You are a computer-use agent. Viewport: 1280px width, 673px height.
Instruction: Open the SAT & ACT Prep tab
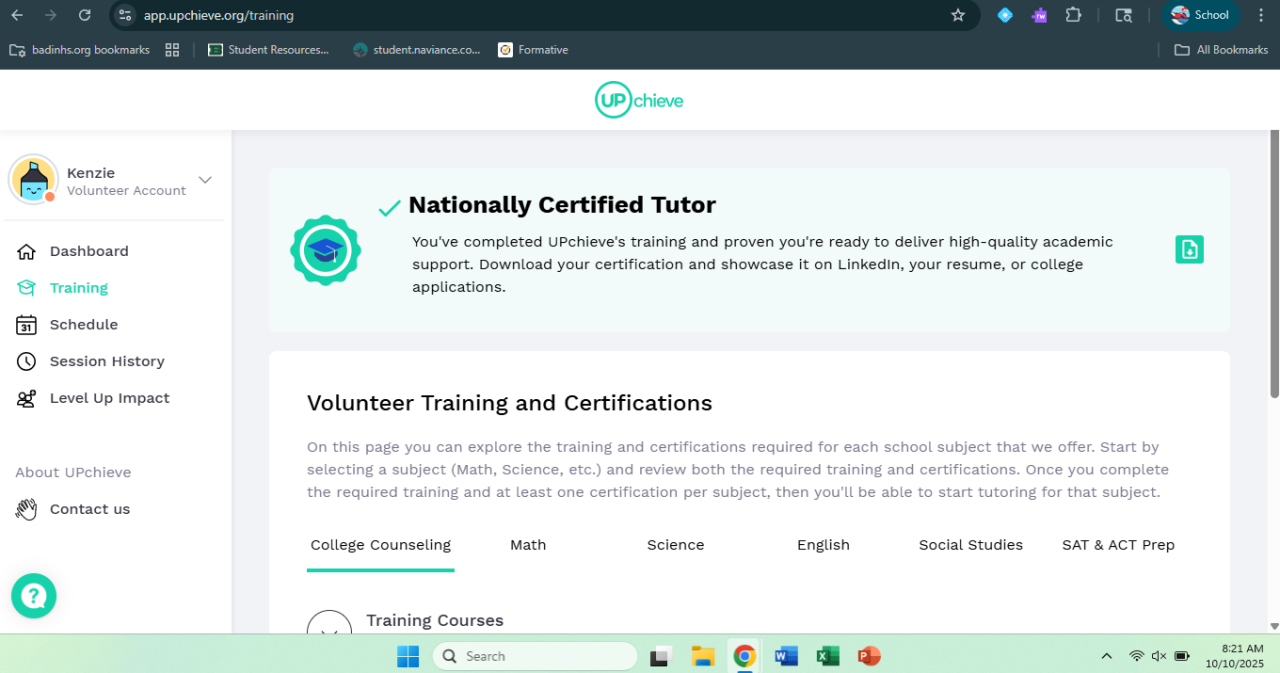pos(1118,545)
